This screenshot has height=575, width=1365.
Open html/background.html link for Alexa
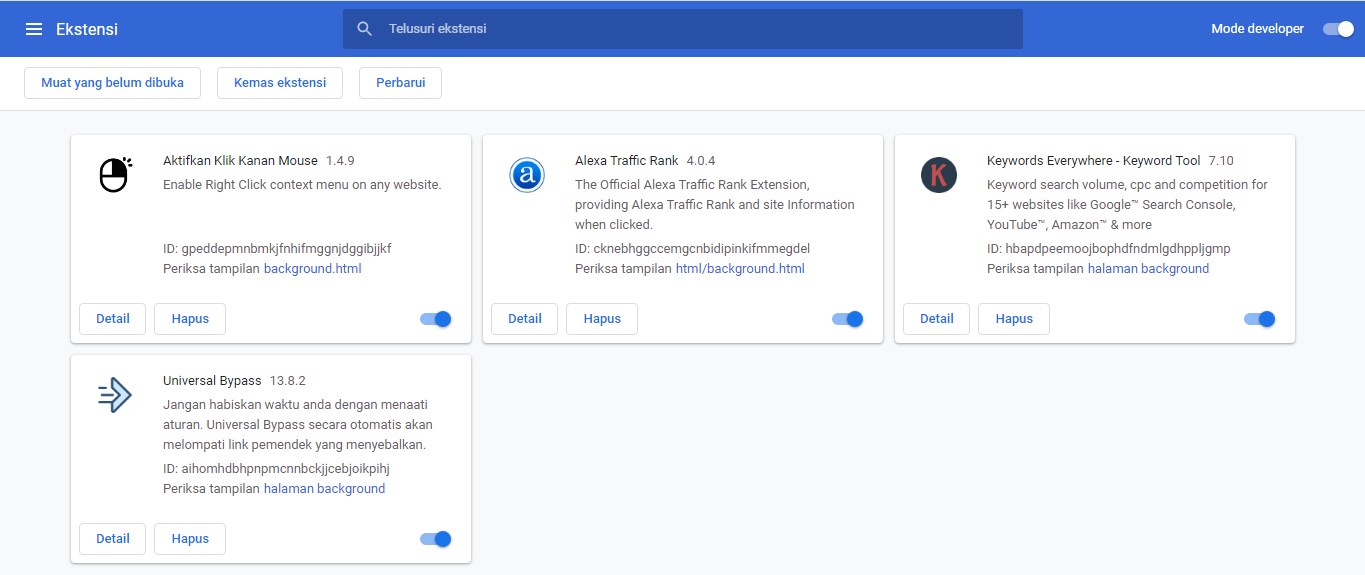tap(740, 269)
